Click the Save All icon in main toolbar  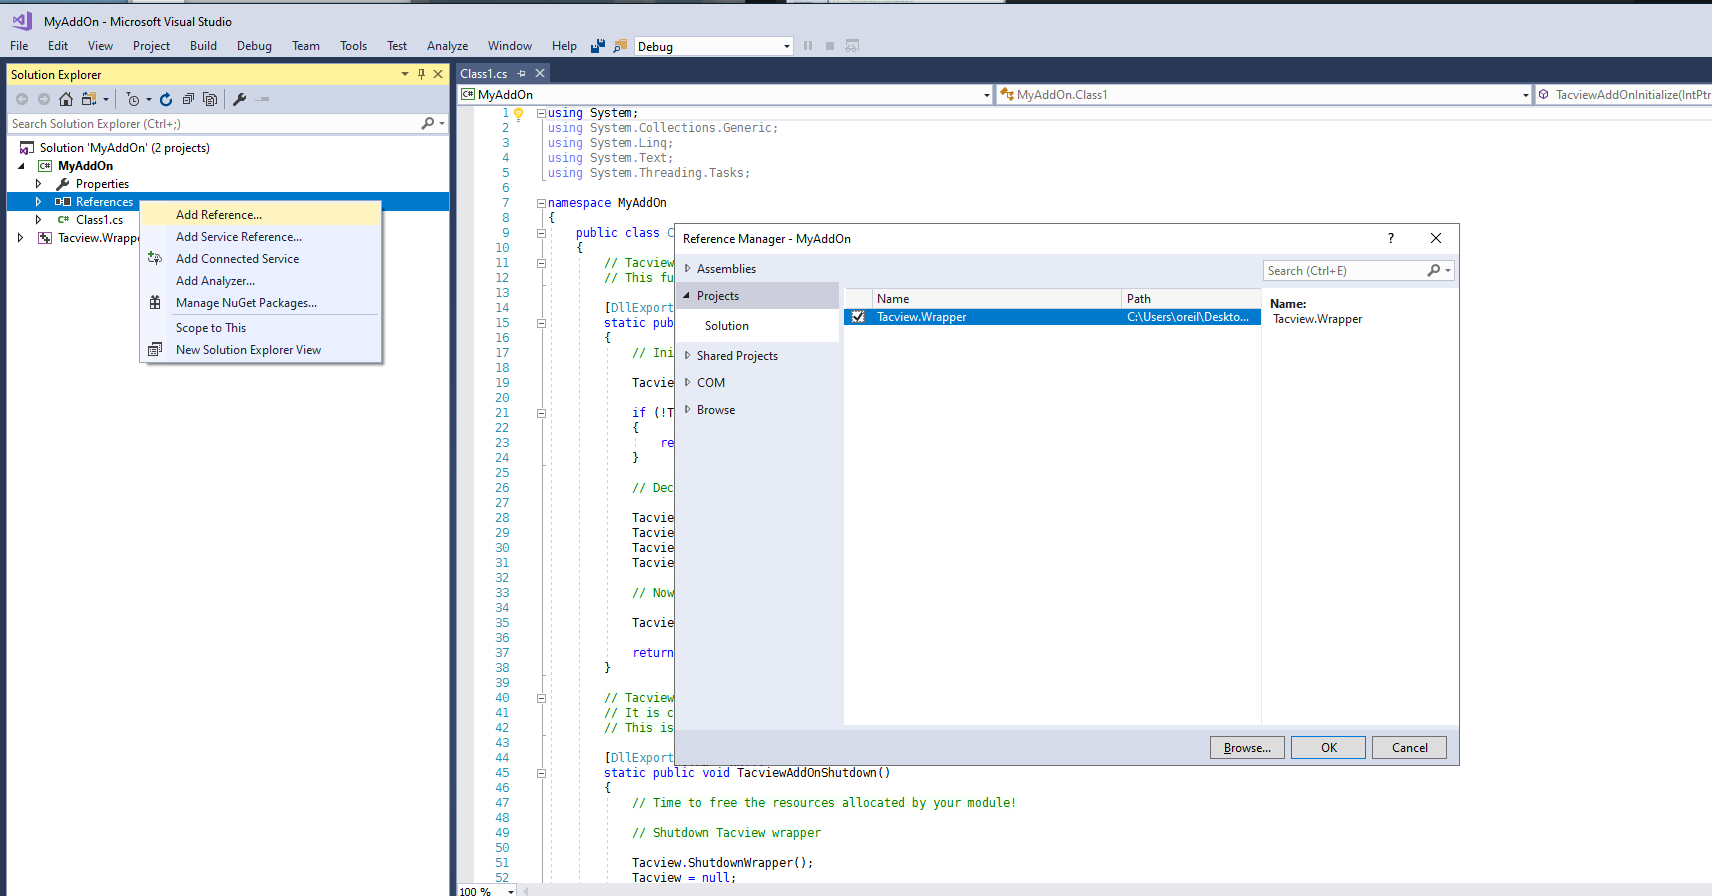[x=598, y=46]
